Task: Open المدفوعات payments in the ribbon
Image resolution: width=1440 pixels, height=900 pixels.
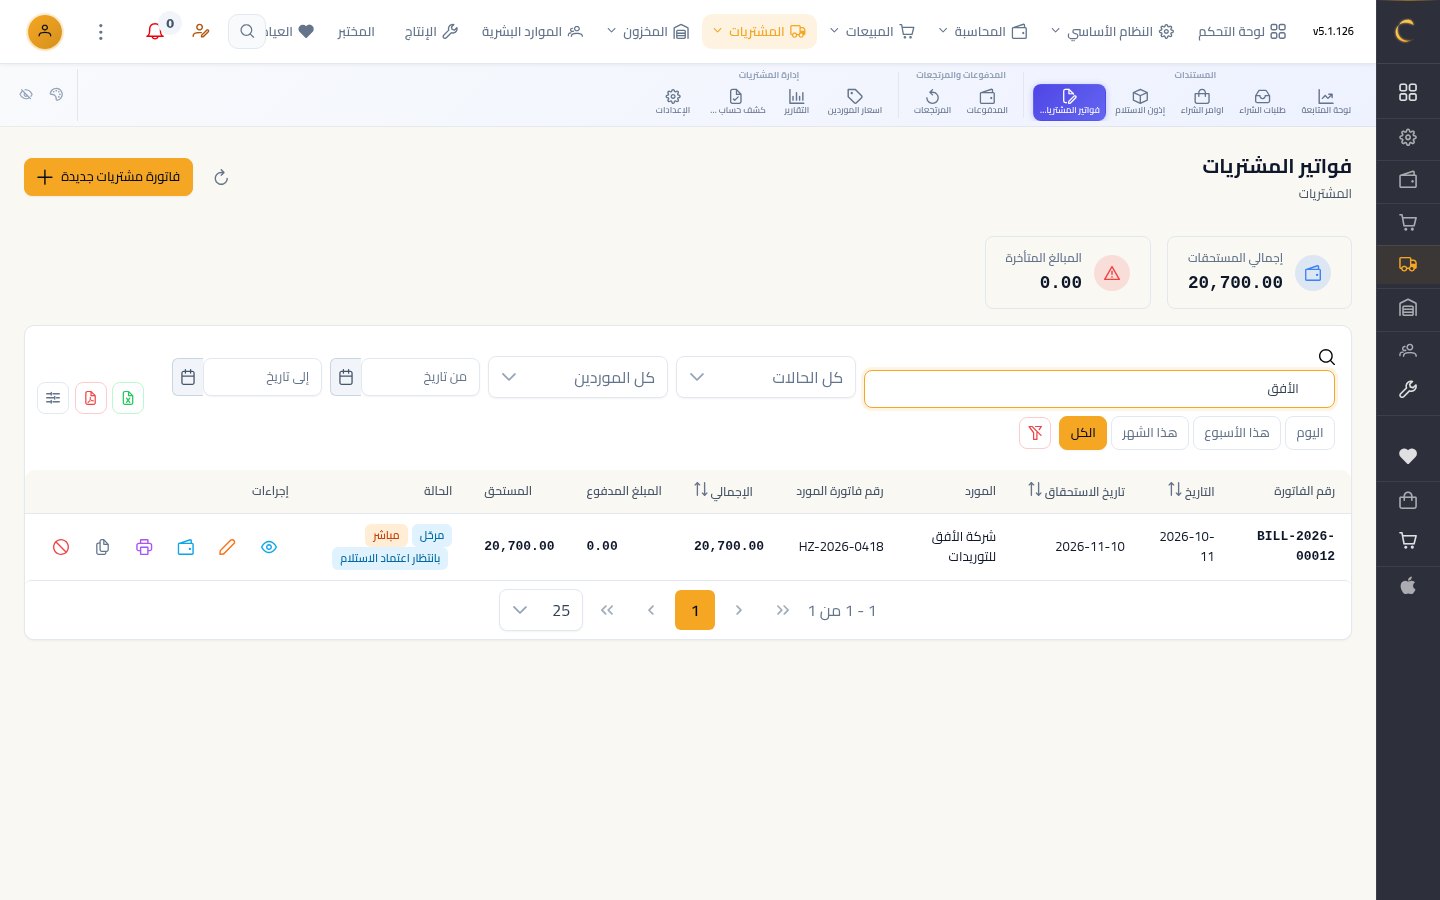Action: pyautogui.click(x=987, y=102)
